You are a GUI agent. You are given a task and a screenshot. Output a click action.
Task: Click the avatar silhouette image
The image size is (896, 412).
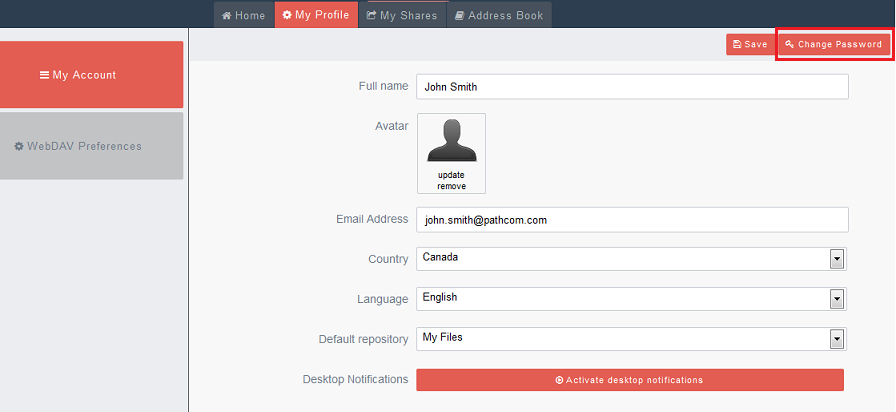(451, 141)
